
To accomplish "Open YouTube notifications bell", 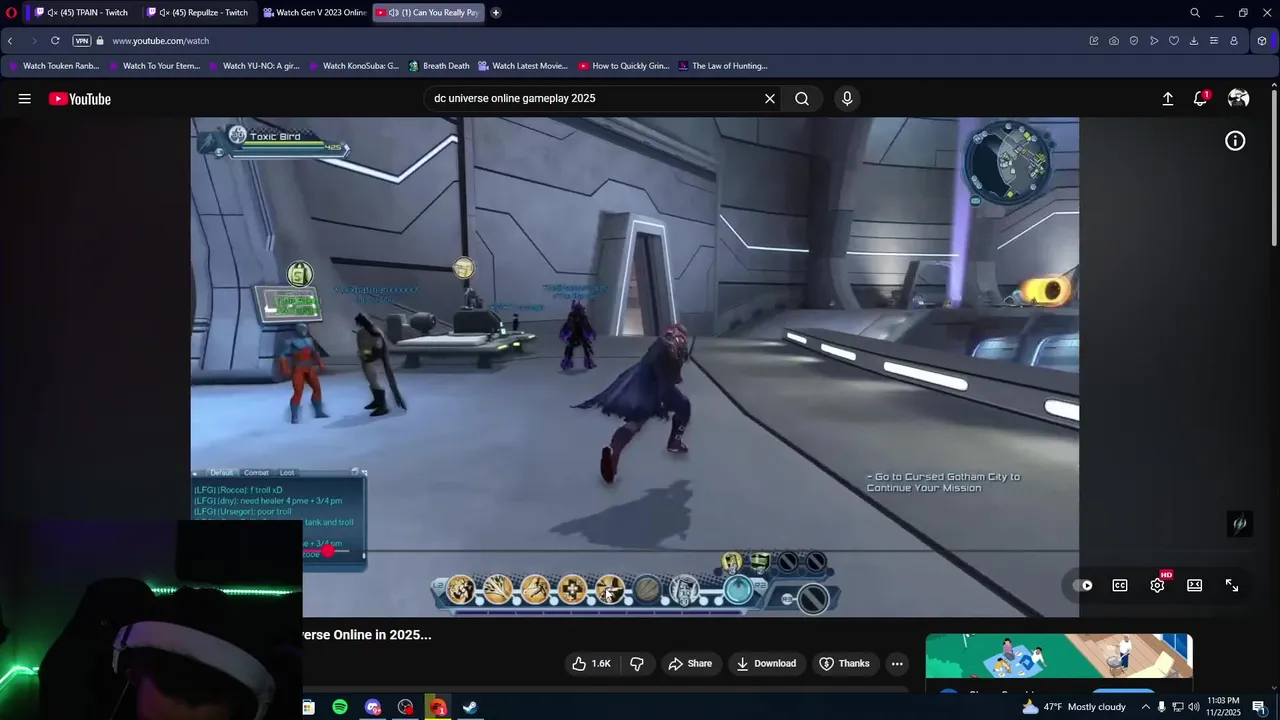I will (x=1201, y=98).
